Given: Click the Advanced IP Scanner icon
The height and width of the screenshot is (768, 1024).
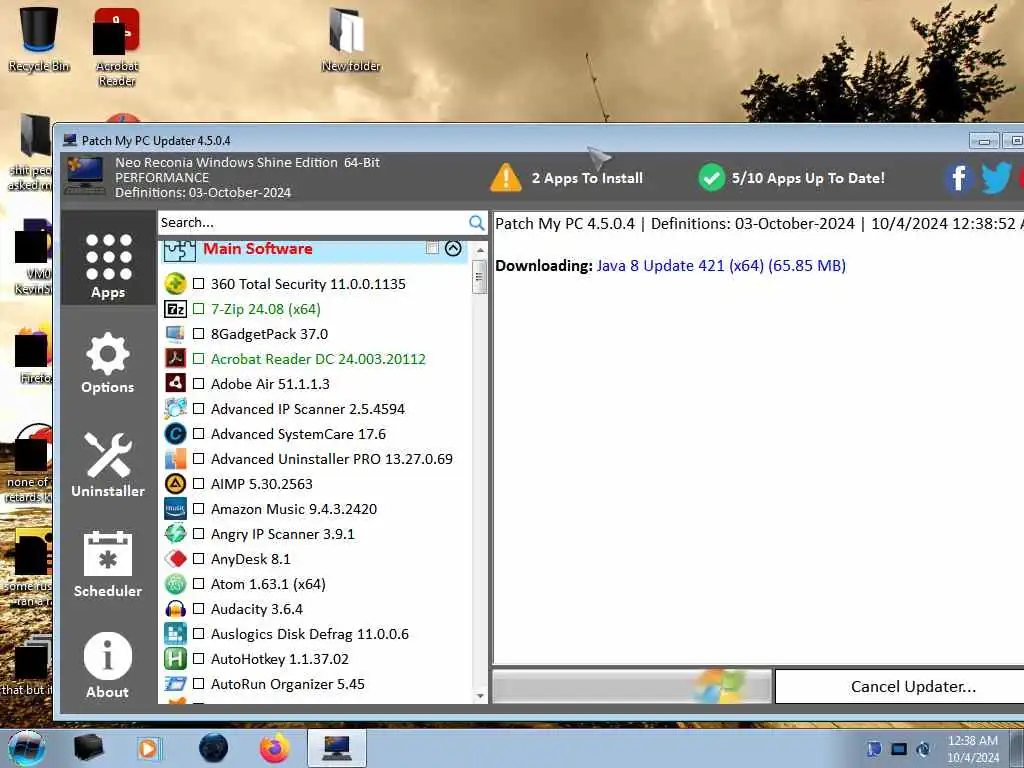Looking at the screenshot, I should [x=175, y=409].
